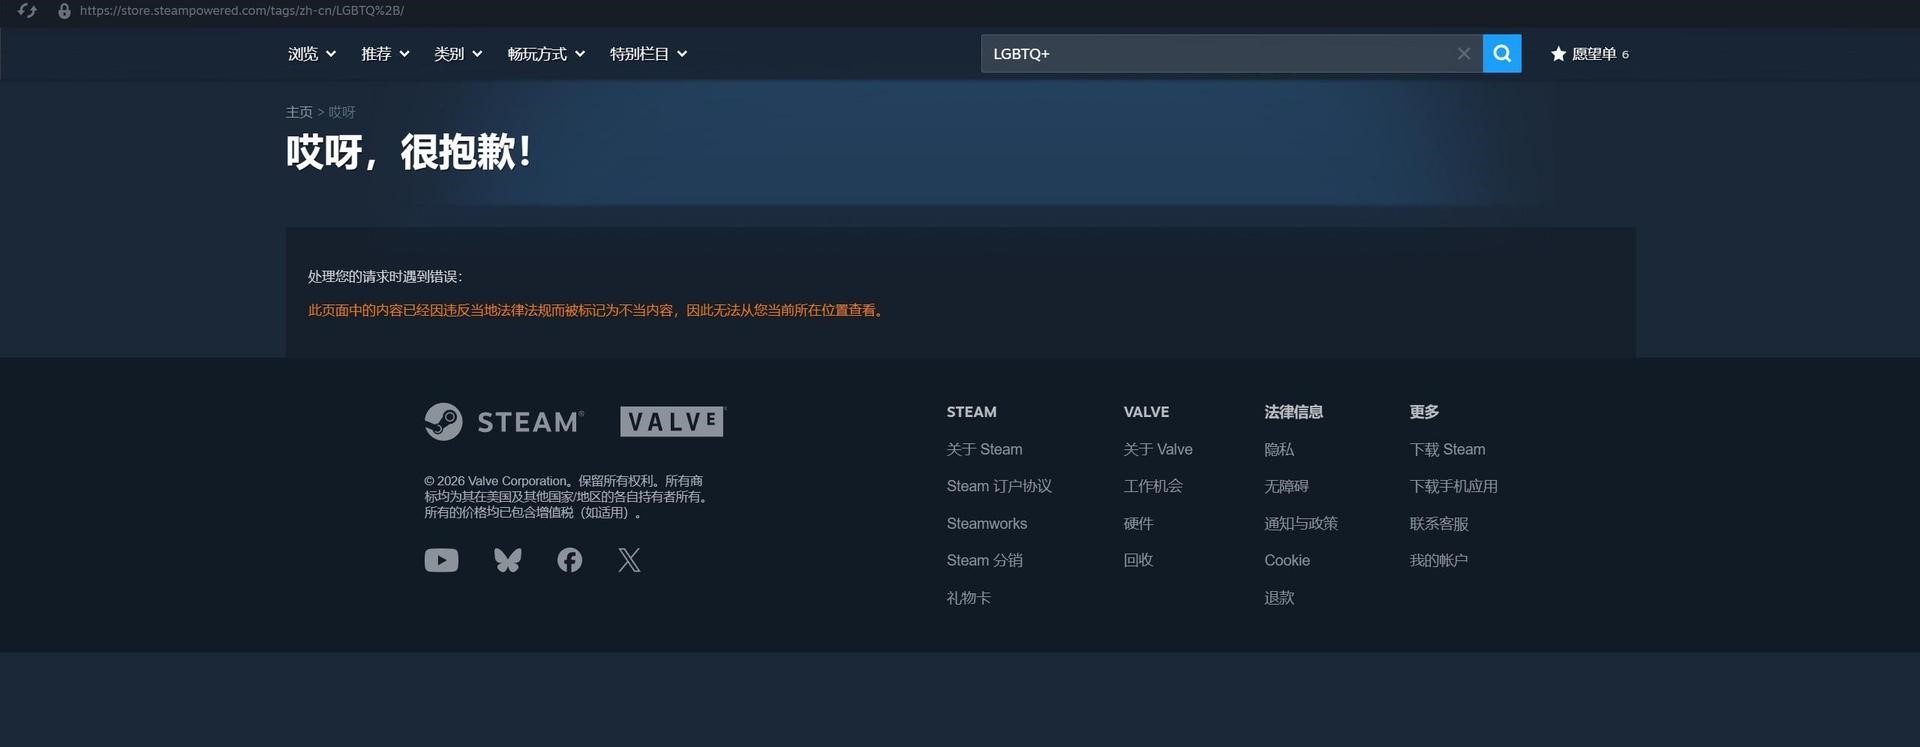
Task: Click the address bar lock icon
Action: [x=64, y=11]
